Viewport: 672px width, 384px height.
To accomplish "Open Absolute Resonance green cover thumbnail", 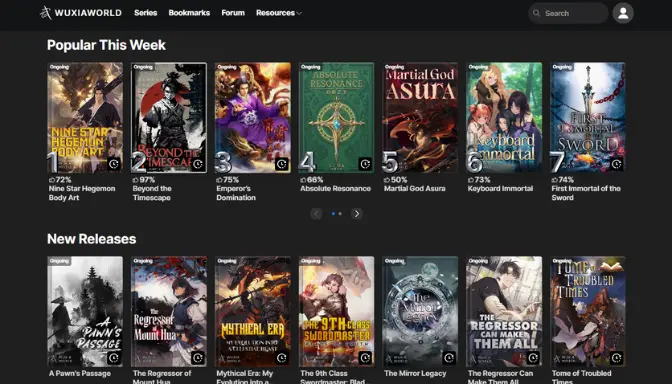I will tap(336, 117).
